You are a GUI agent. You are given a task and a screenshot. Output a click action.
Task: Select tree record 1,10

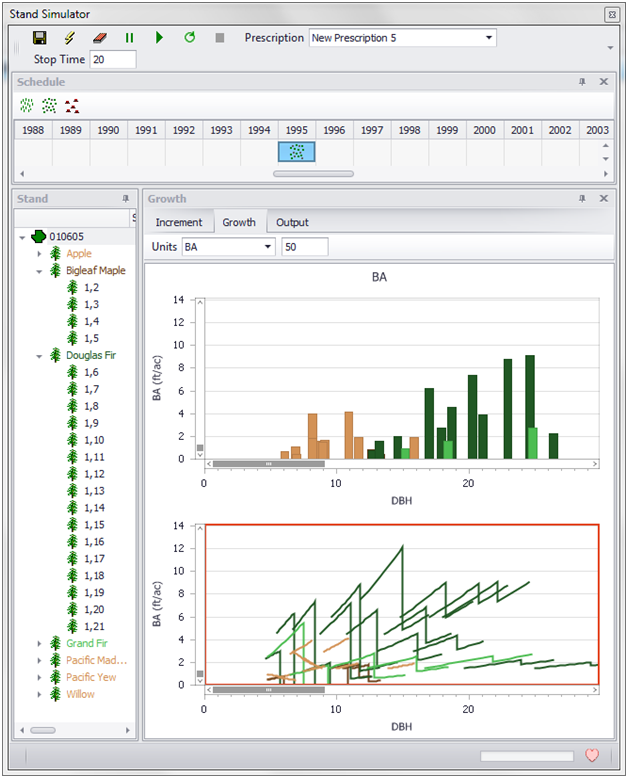94,440
